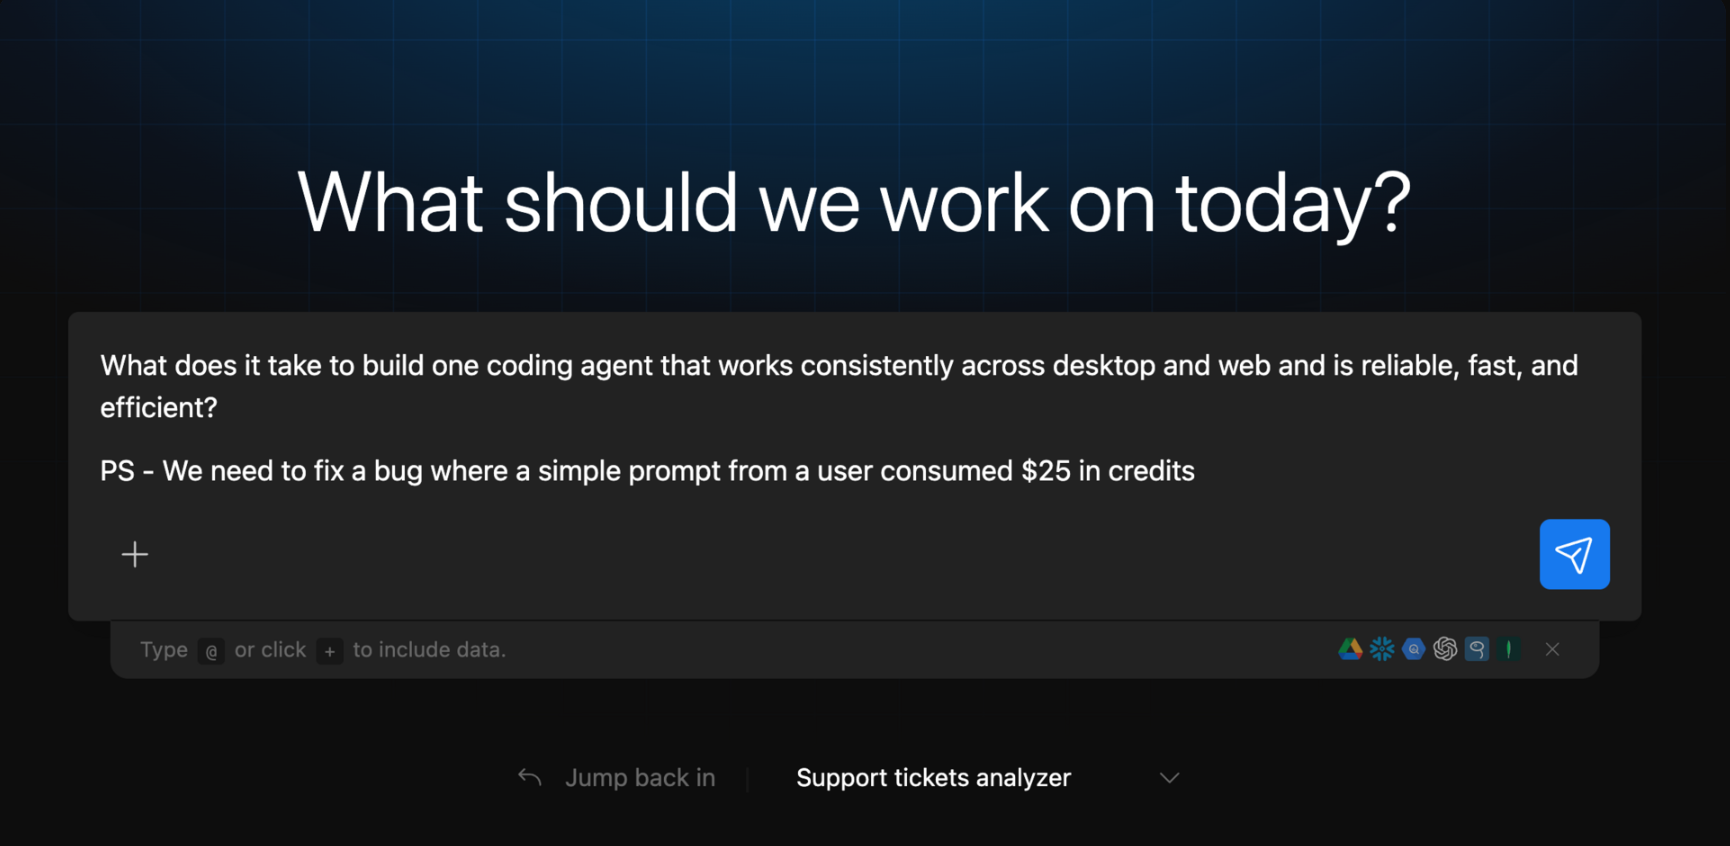Open the Support tickets analyzer dropdown
Image resolution: width=1730 pixels, height=846 pixels.
933,777
